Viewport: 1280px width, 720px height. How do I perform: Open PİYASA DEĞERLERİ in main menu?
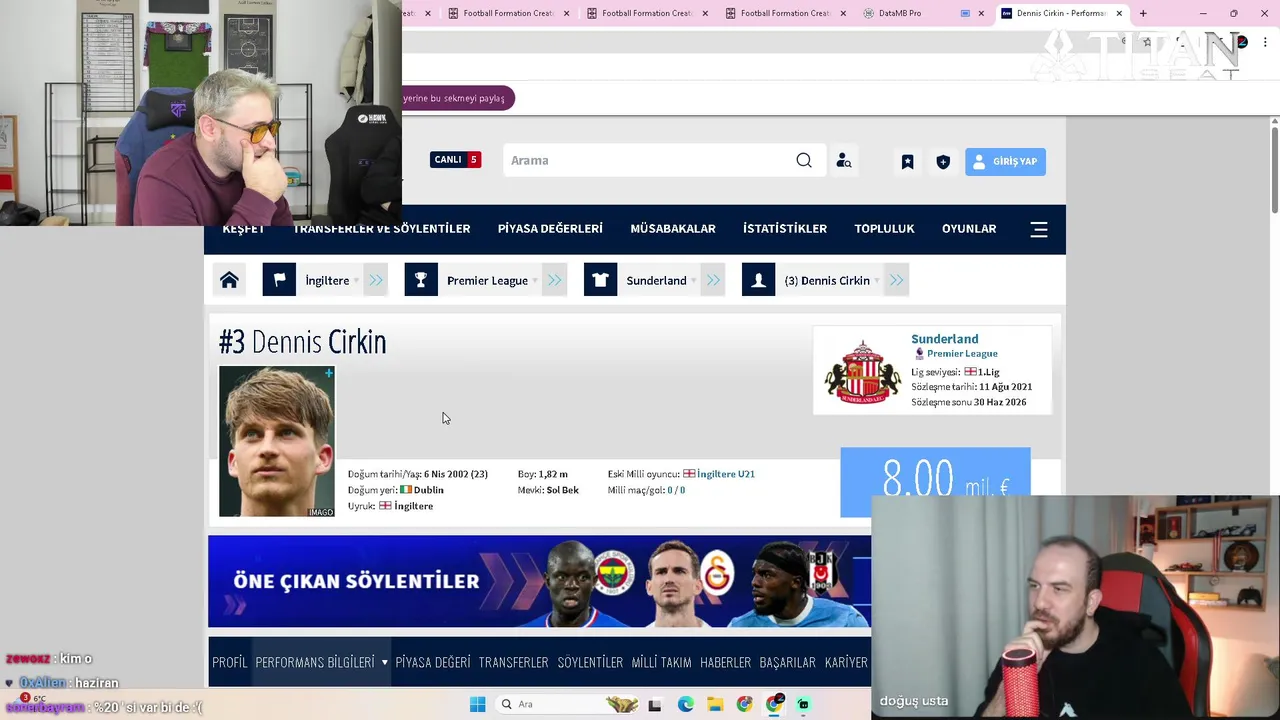pyautogui.click(x=550, y=229)
